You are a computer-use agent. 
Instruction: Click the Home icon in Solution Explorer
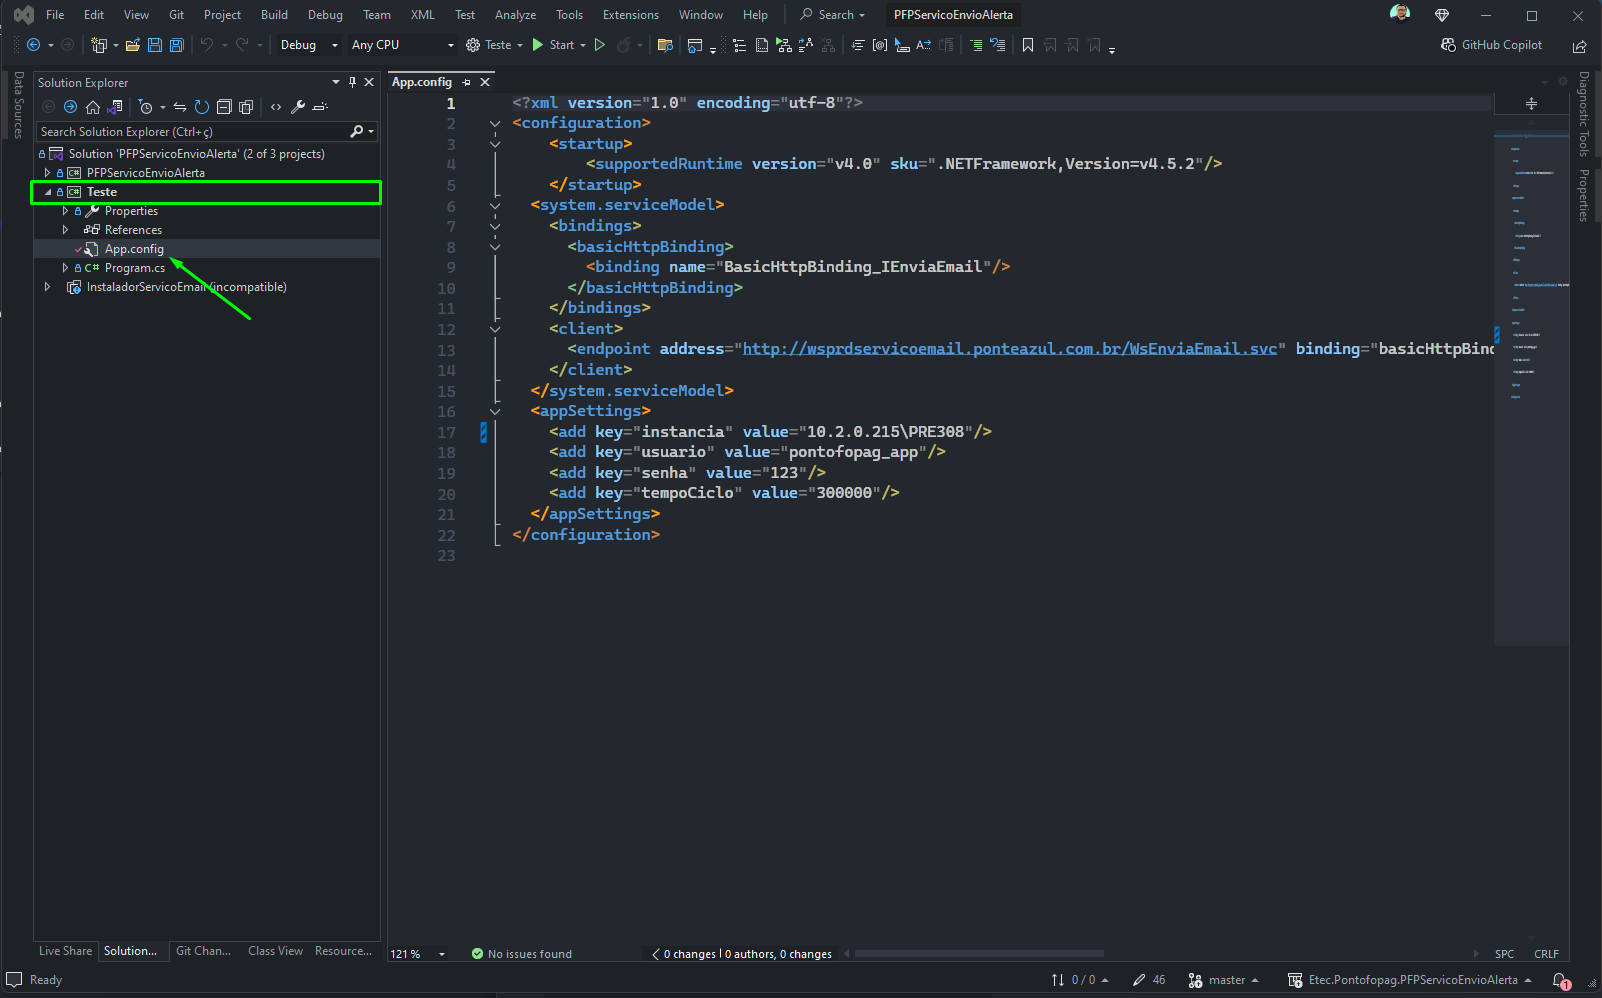click(x=93, y=107)
